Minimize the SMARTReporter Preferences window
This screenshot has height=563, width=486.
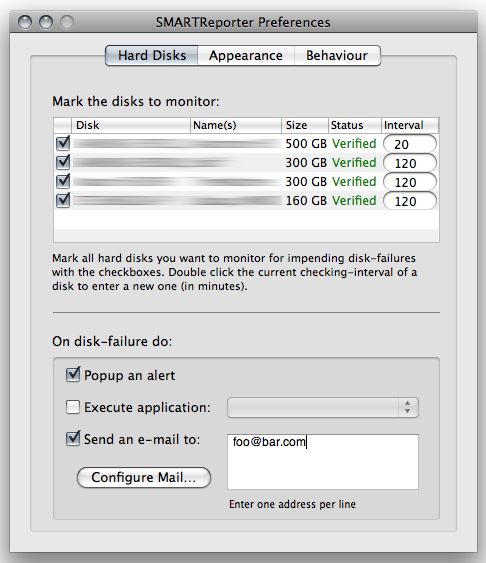[46, 22]
